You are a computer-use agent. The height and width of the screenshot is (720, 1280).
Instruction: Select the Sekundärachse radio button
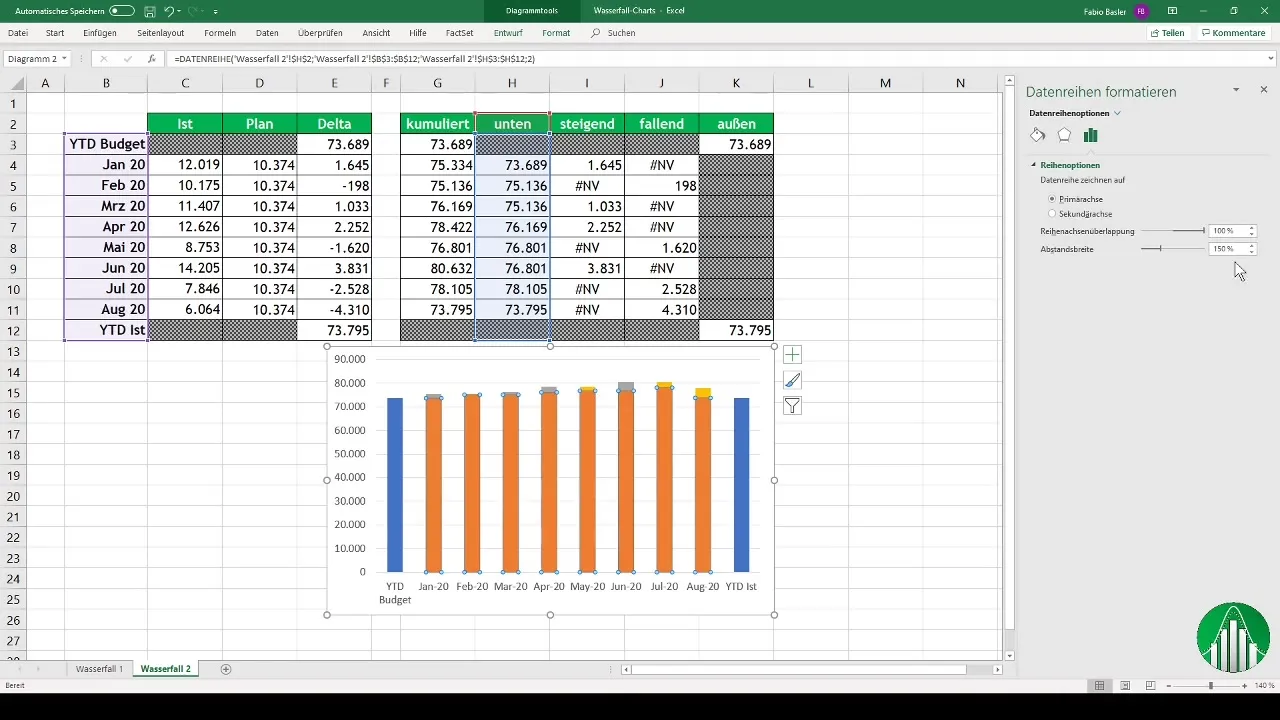(1051, 214)
